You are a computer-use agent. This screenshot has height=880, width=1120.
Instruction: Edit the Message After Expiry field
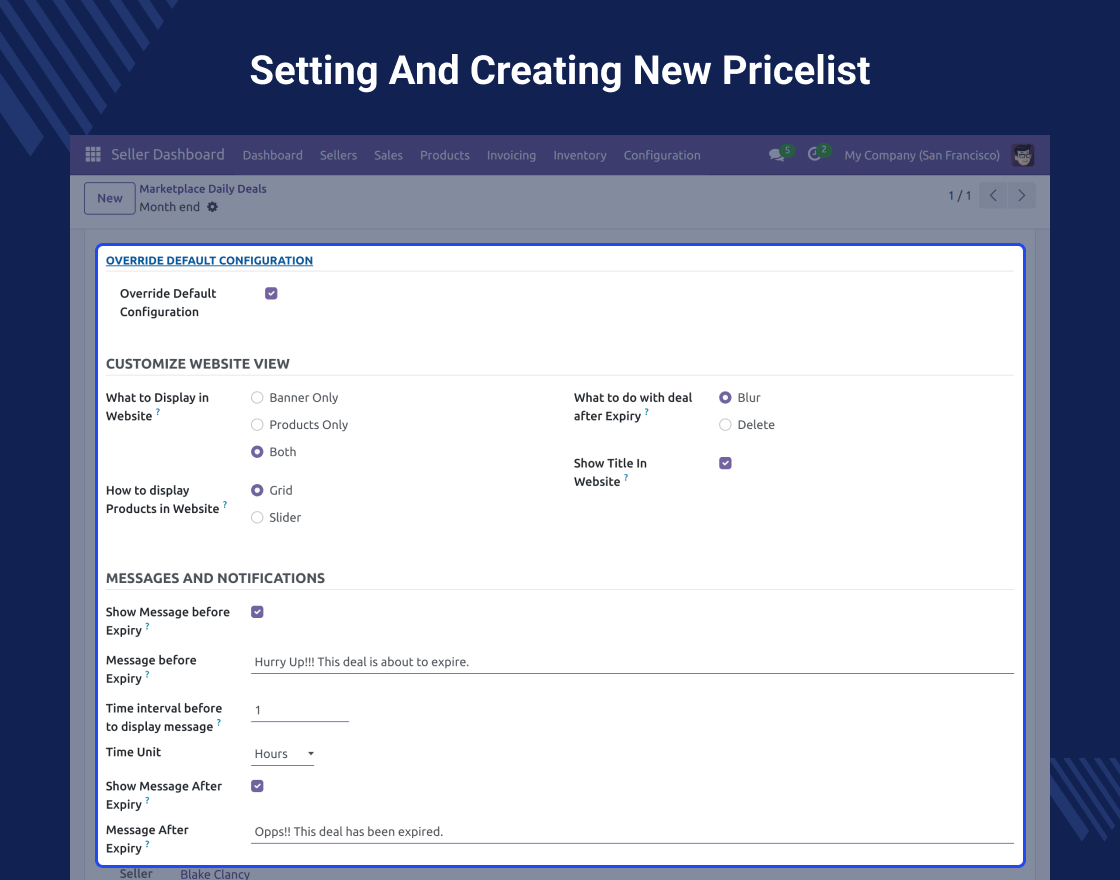tap(632, 832)
